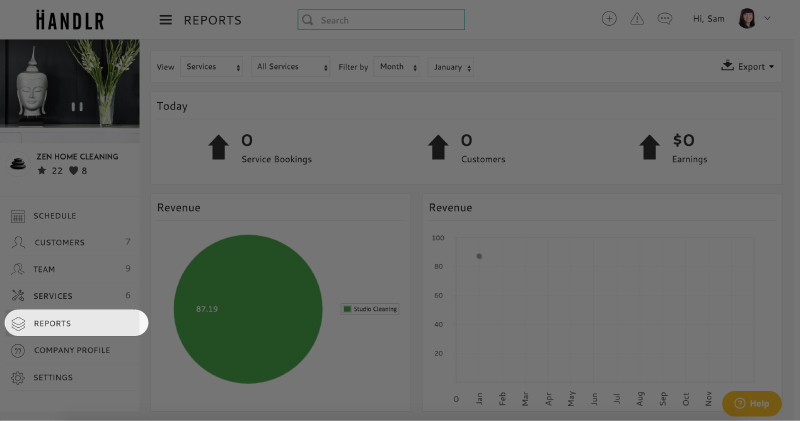Image resolution: width=800 pixels, height=421 pixels.
Task: Open Company Profile in the sidebar
Action: (71, 350)
